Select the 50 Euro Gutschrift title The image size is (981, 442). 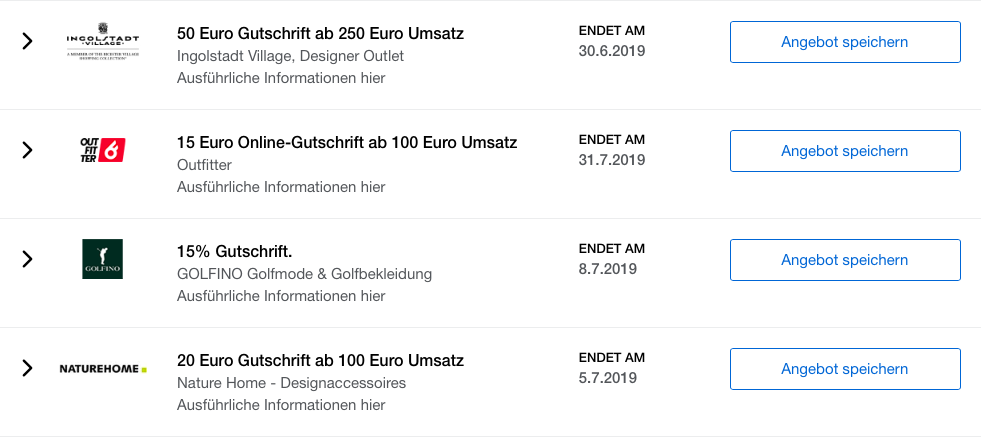[320, 33]
